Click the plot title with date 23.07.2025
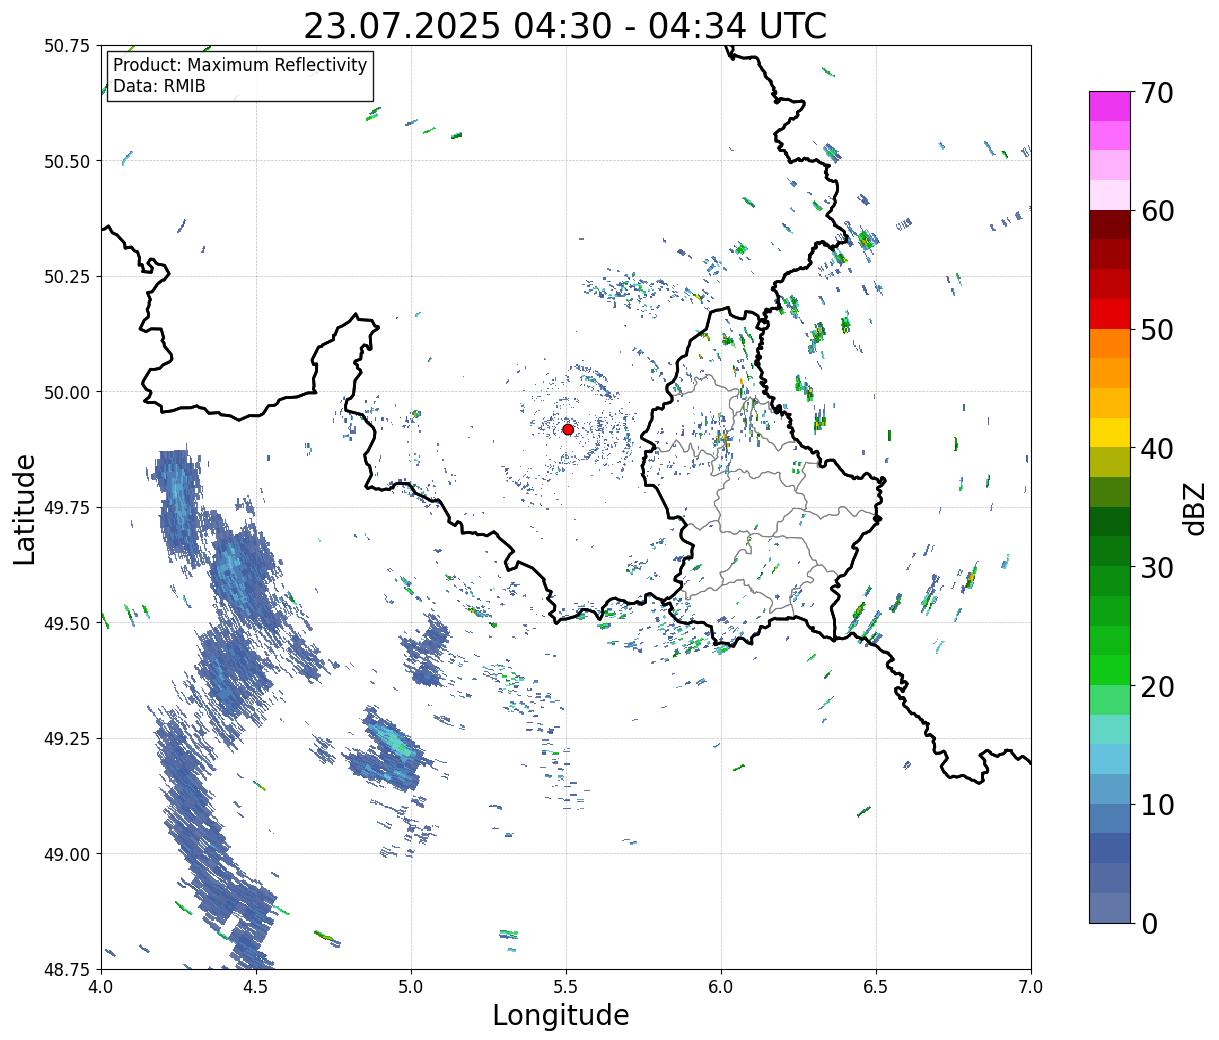 (x=565, y=25)
